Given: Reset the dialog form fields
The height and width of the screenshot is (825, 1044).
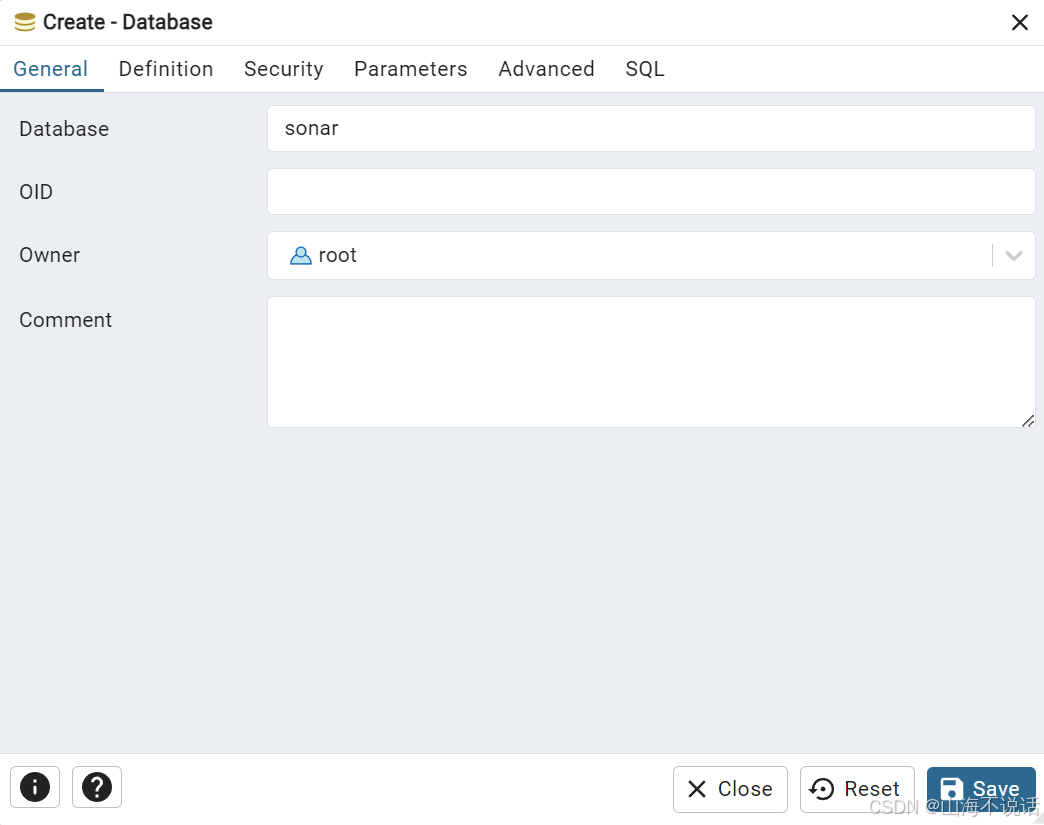Looking at the screenshot, I should [x=856, y=788].
